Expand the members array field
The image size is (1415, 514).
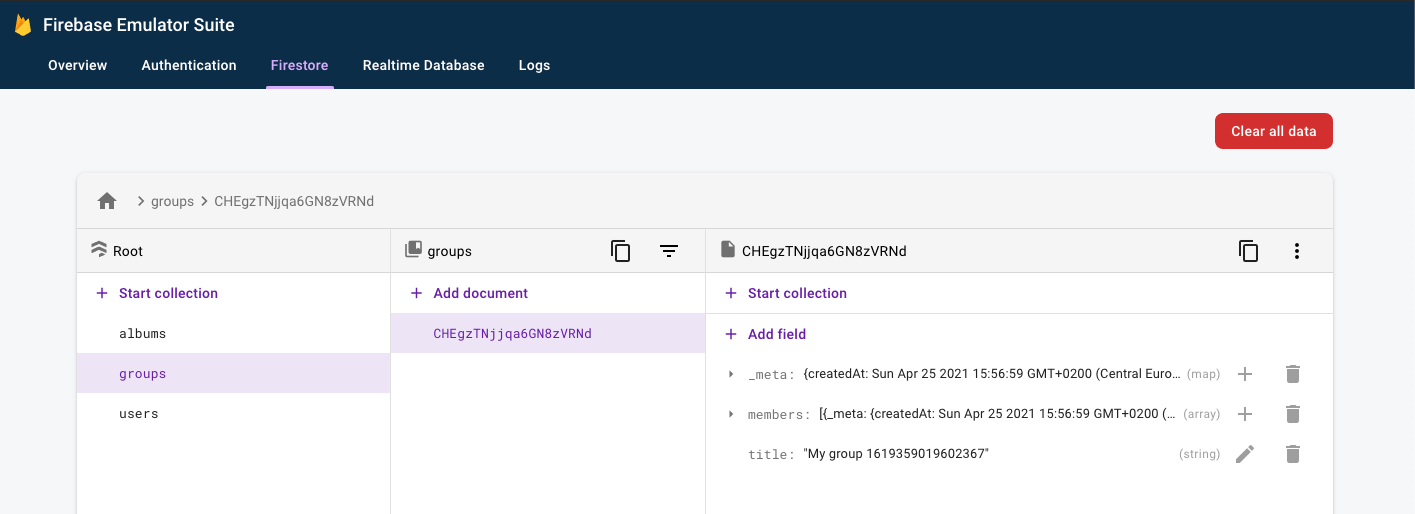(x=731, y=414)
